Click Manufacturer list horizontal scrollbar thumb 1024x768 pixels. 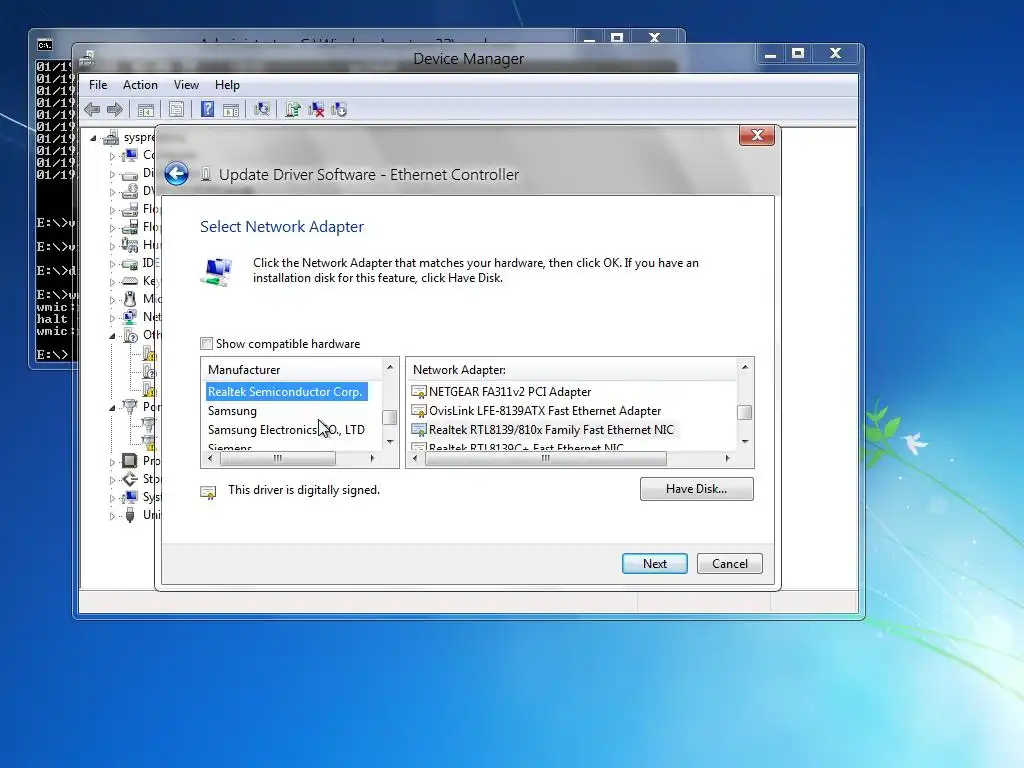(278, 458)
